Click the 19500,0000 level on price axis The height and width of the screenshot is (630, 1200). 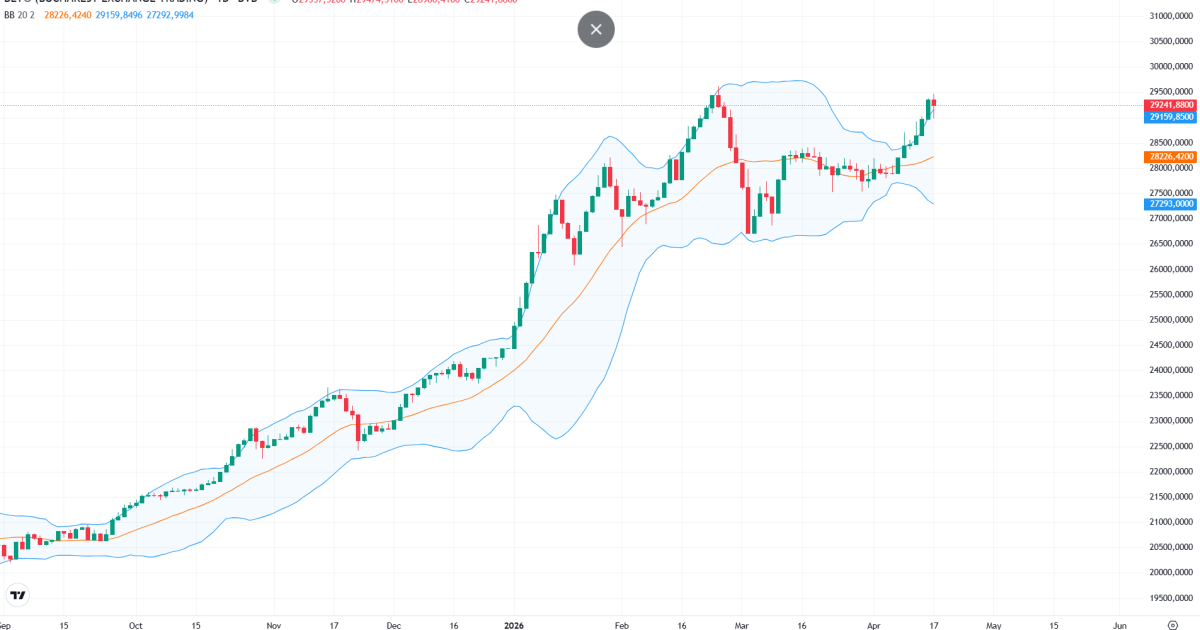1171,598
